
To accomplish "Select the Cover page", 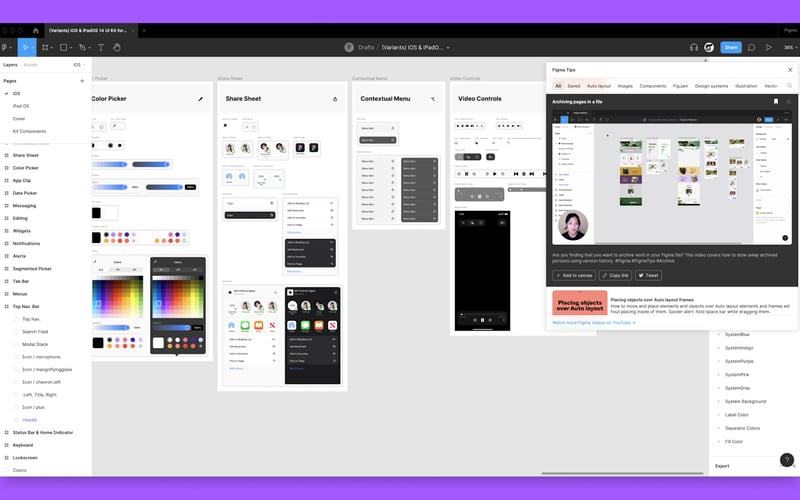I will pyautogui.click(x=19, y=118).
